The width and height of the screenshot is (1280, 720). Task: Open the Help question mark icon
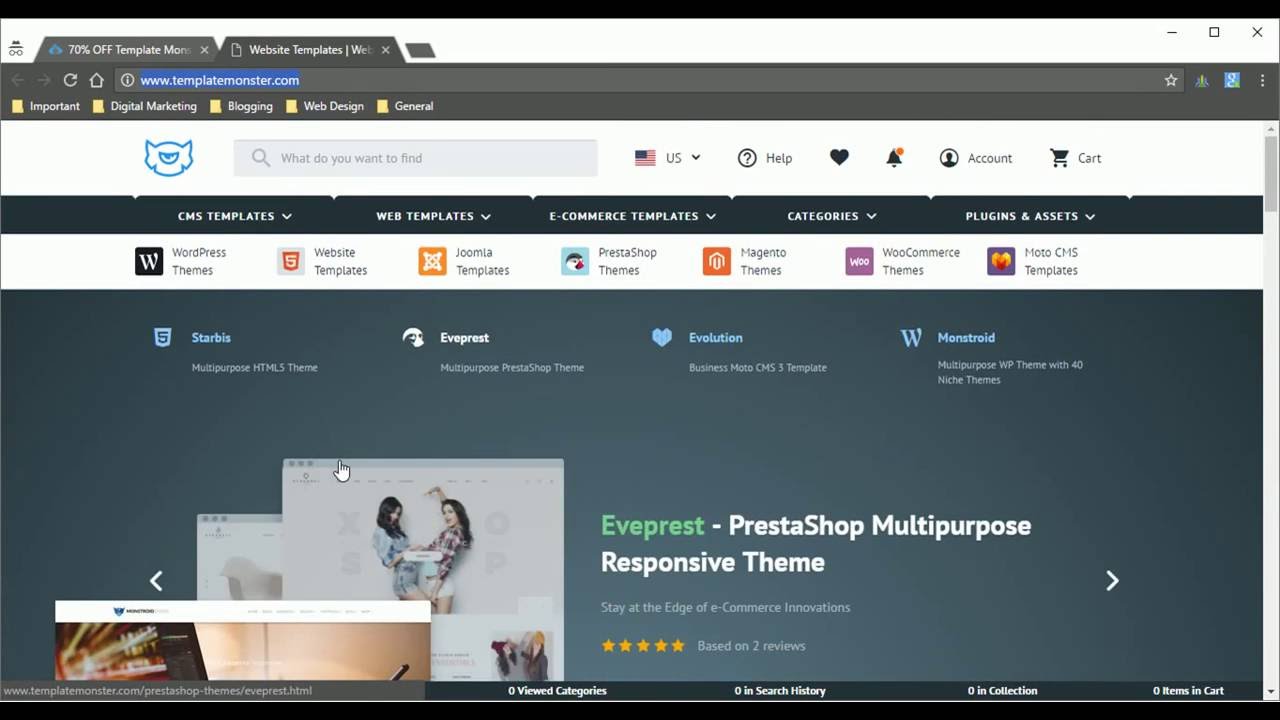coord(747,158)
